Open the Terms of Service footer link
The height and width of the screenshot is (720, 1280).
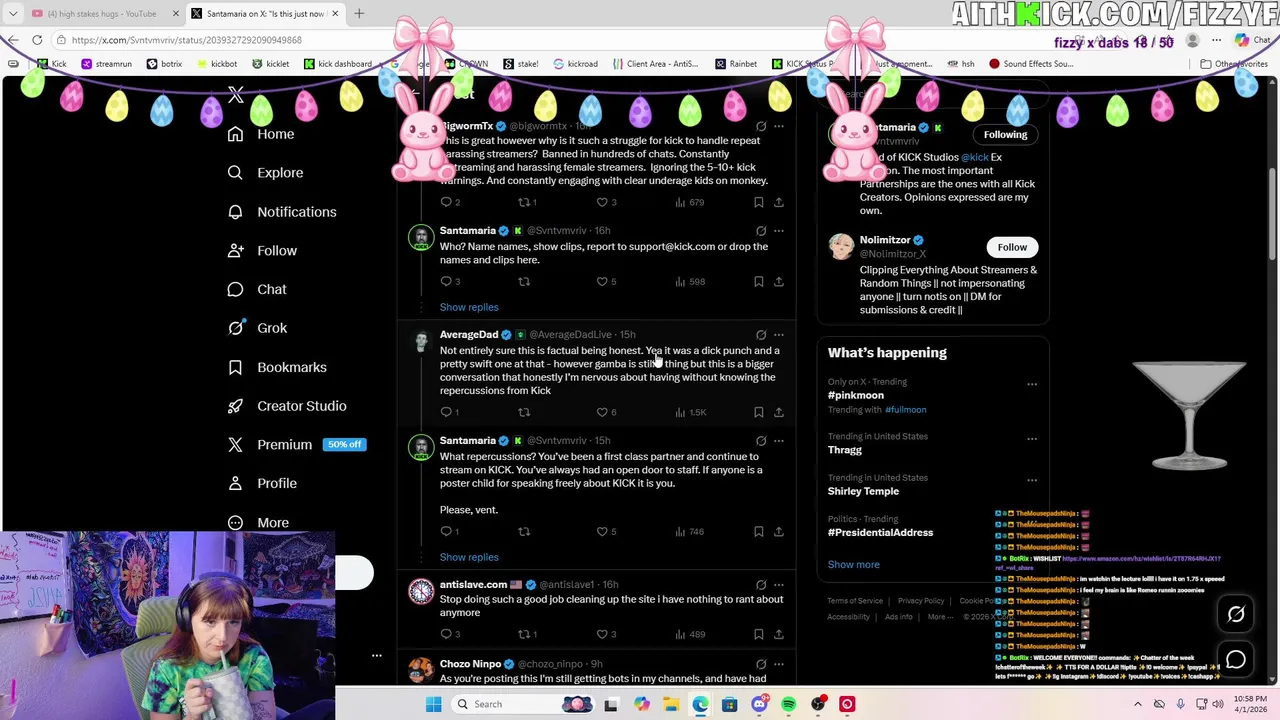pos(855,601)
